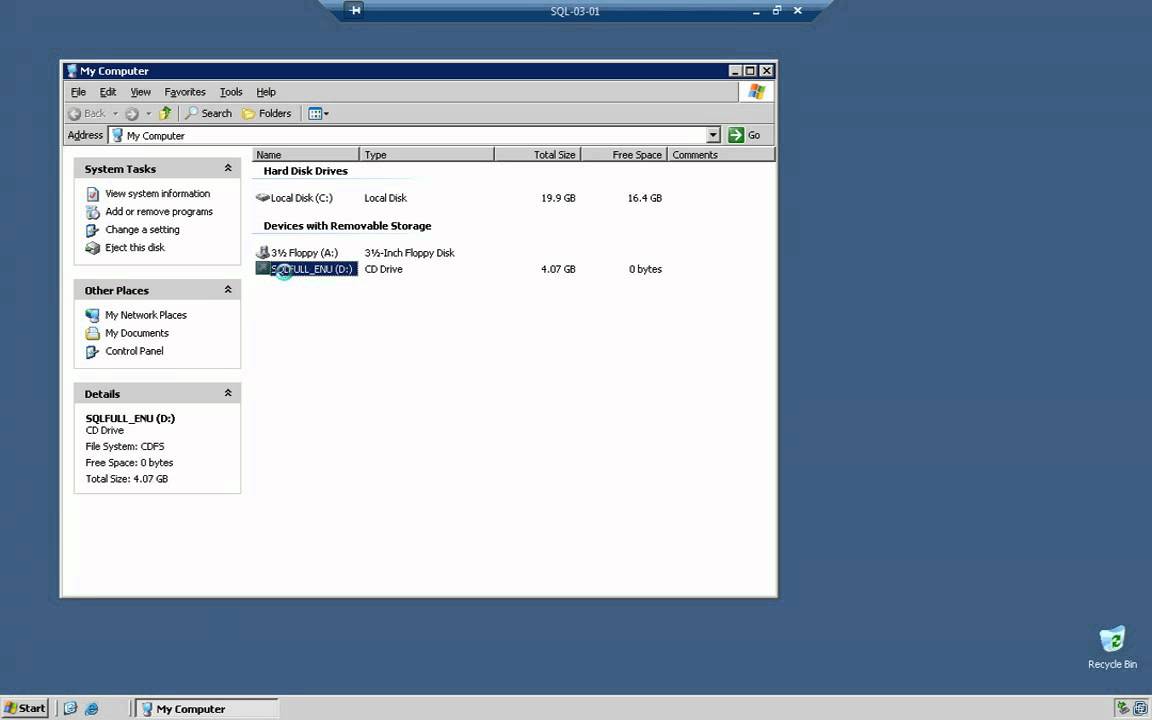Go up one folder level icon
Screen dimensions: 1152x720
[x=165, y=113]
